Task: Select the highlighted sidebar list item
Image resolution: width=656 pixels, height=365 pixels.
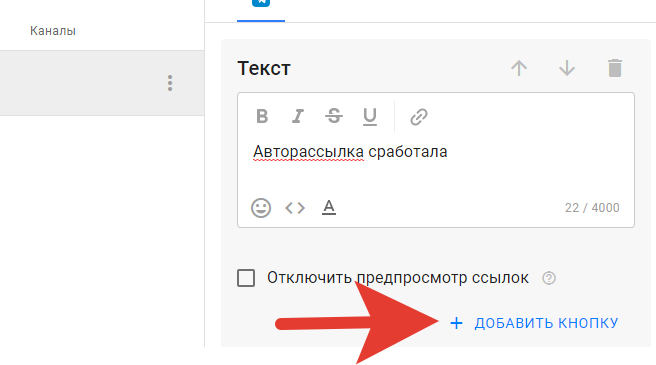Action: click(102, 83)
